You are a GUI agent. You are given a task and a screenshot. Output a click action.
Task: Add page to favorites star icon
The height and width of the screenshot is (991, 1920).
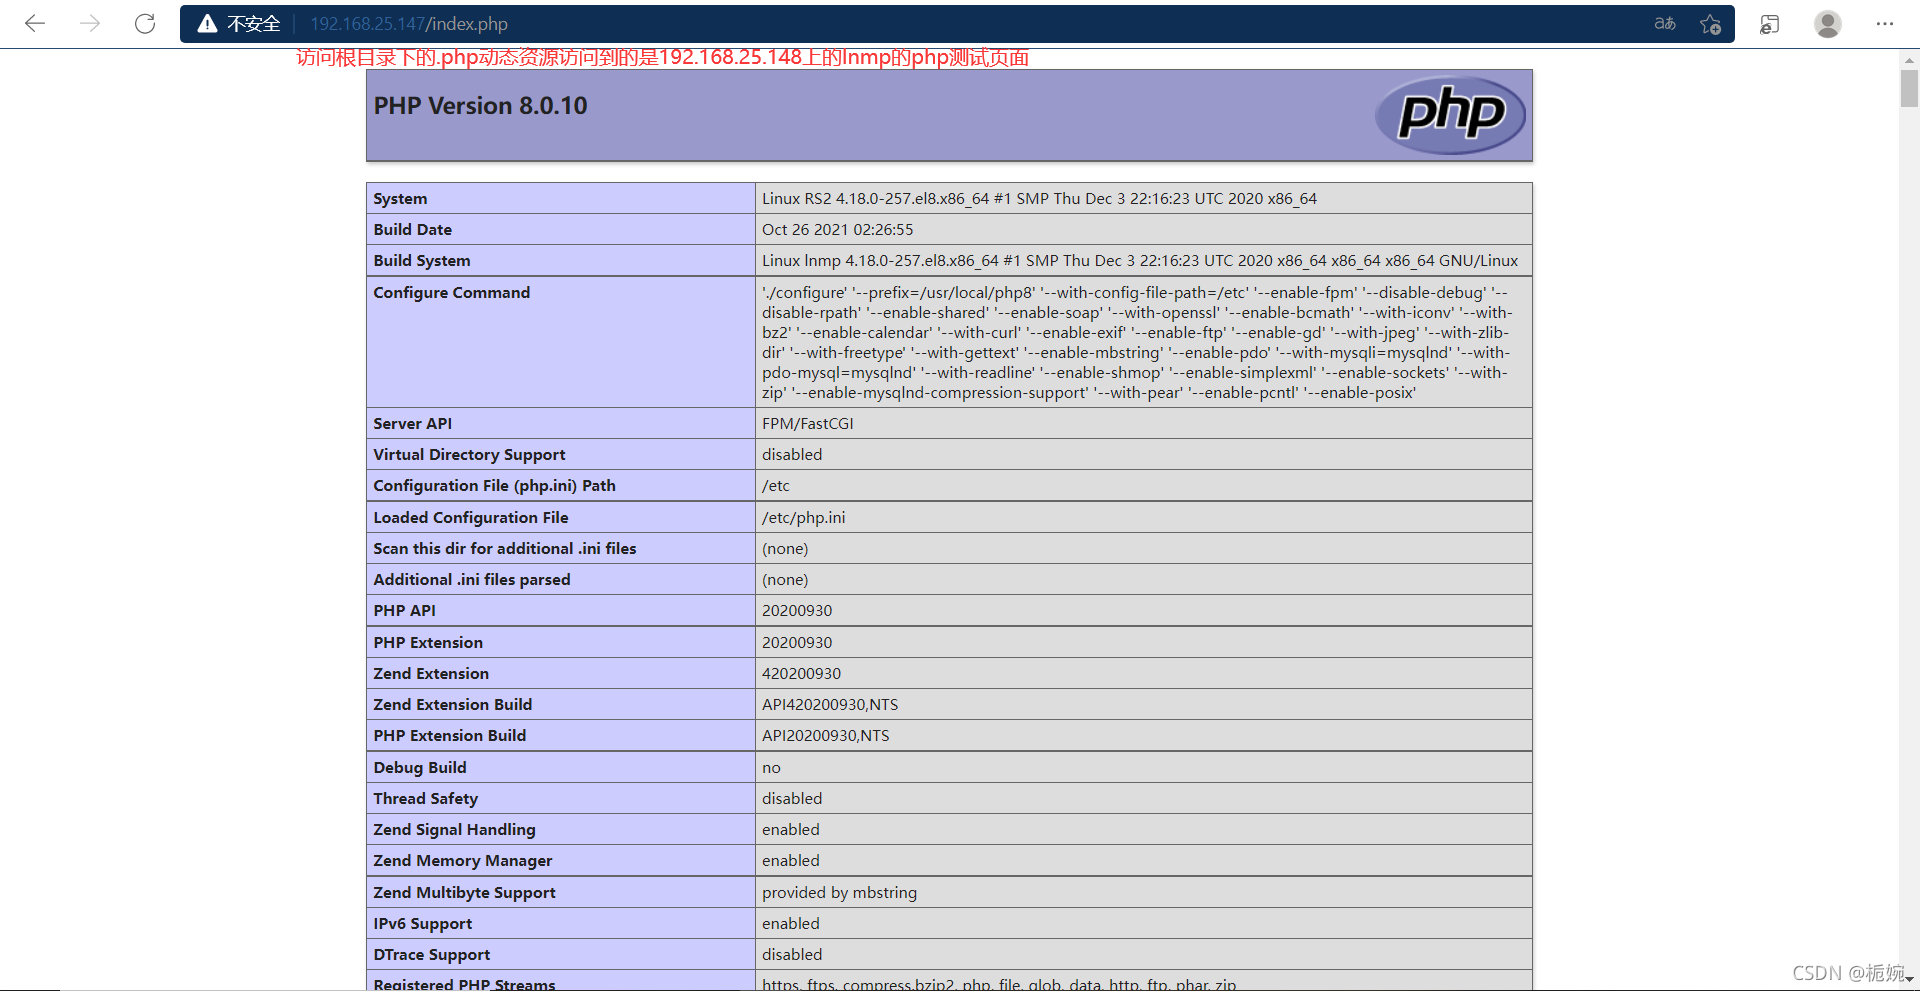[x=1710, y=24]
